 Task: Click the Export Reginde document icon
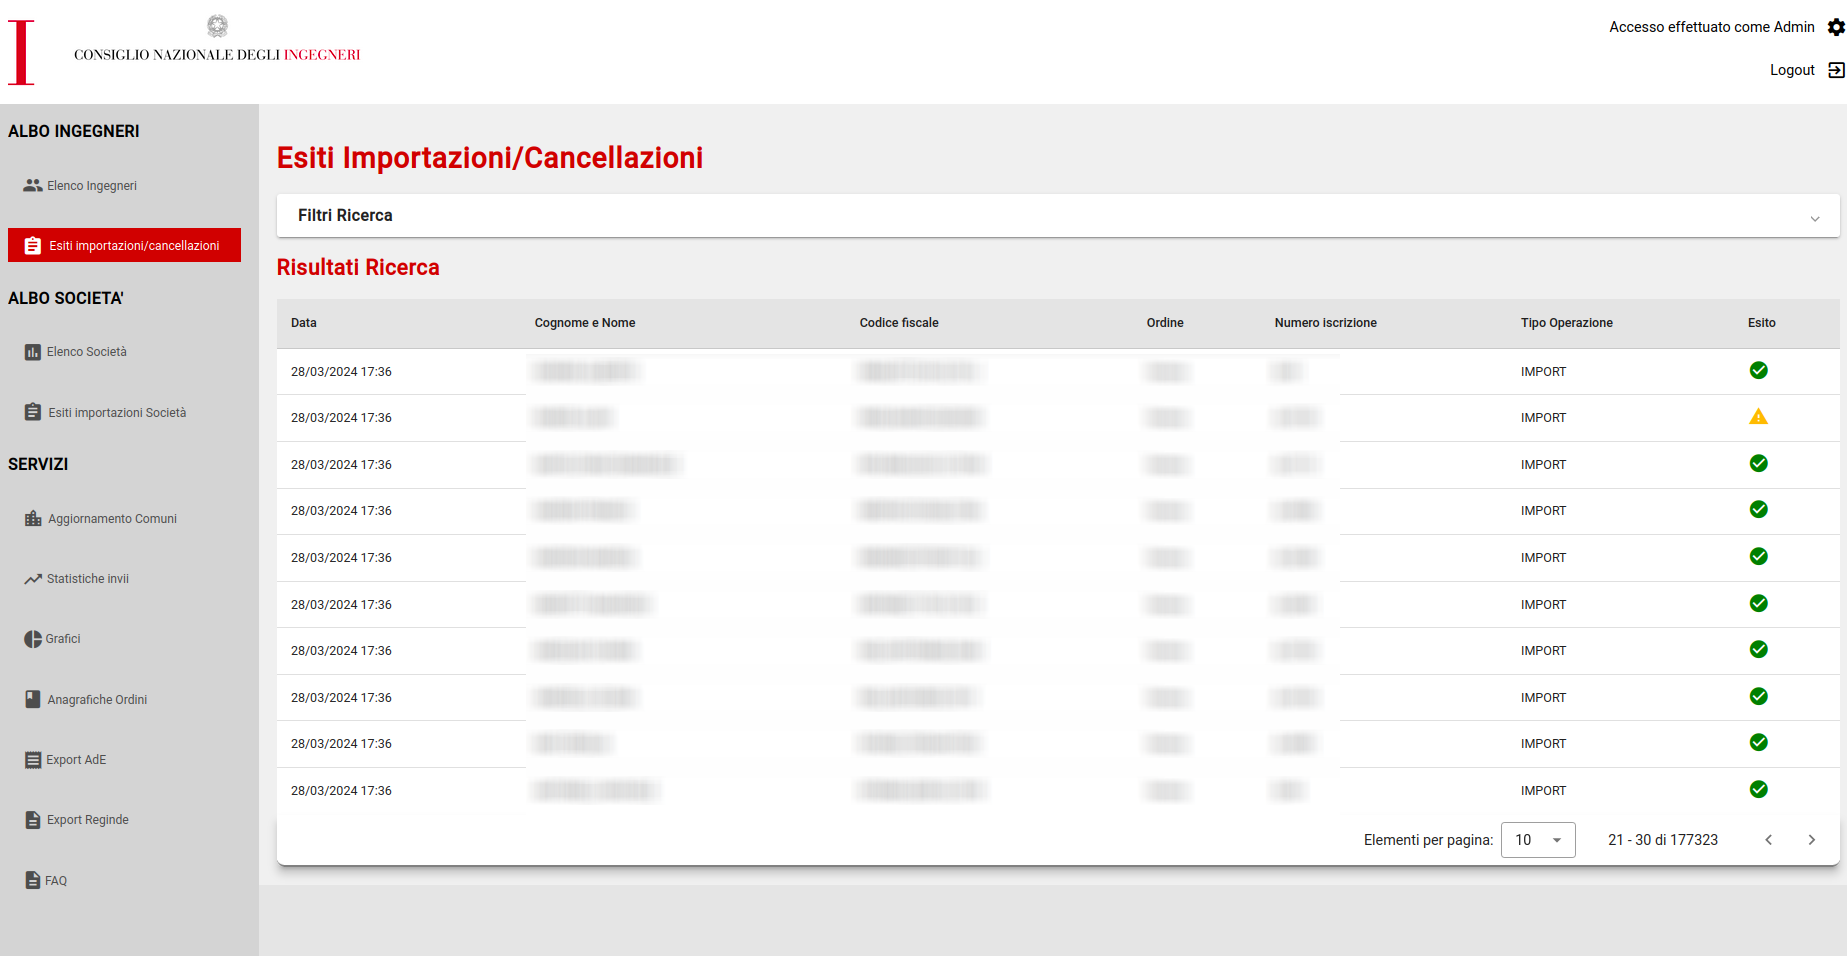pos(33,820)
